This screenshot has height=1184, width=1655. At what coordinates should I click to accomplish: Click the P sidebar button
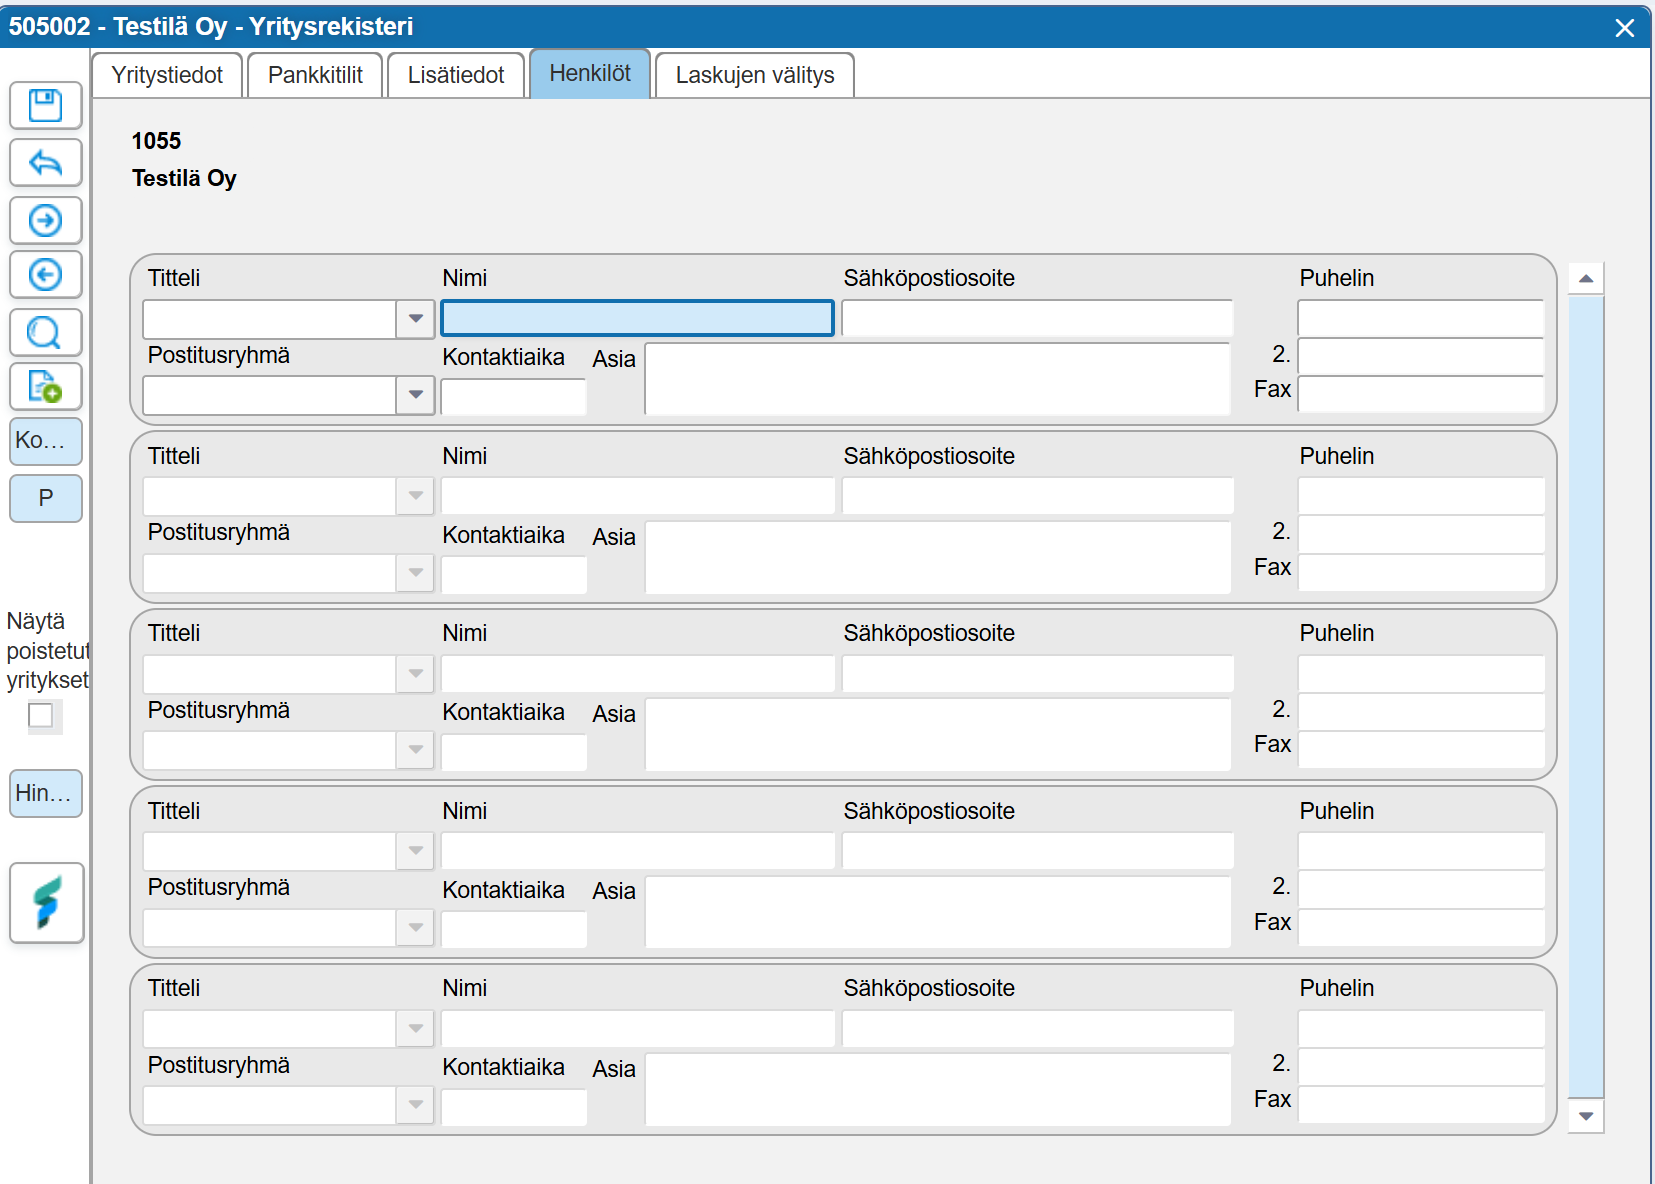pyautogui.click(x=46, y=498)
